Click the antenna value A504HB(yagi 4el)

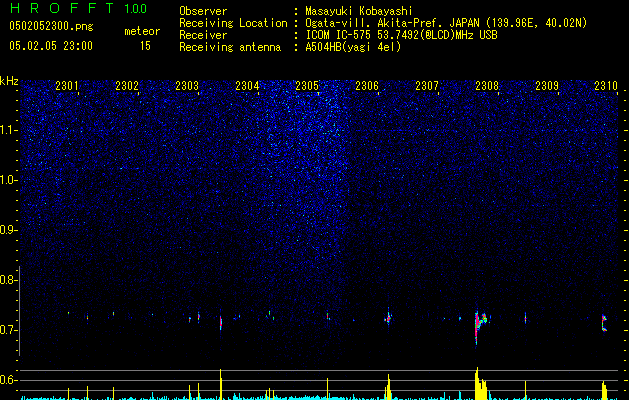pyautogui.click(x=353, y=47)
